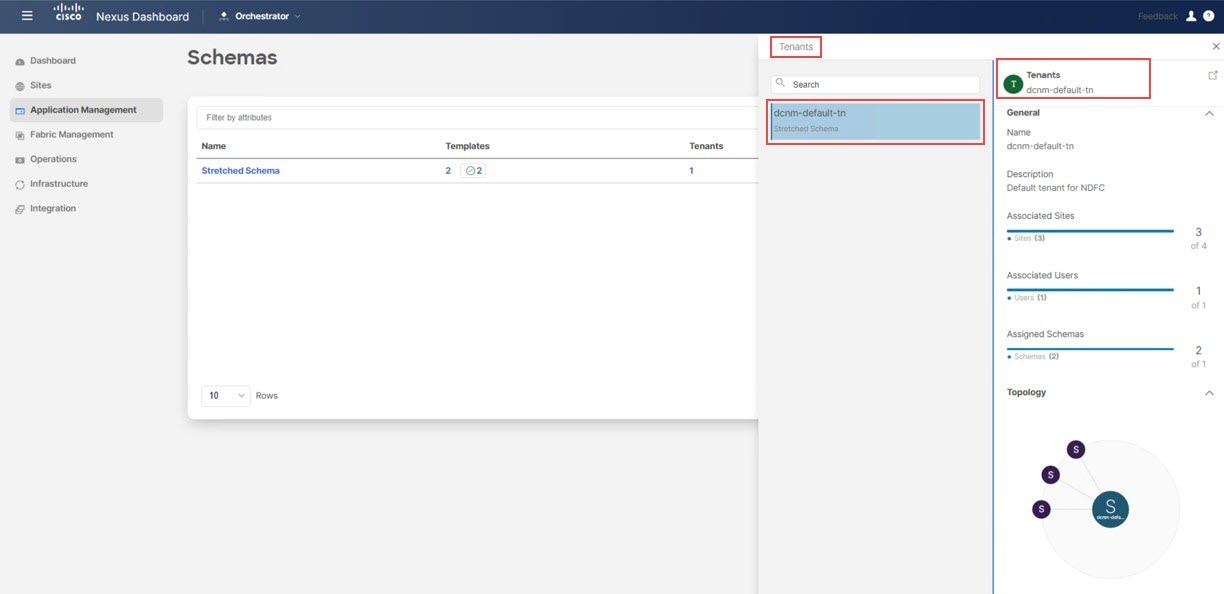Screen dimensions: 1224x594
Task: Select dcnm-default-tn in the tenant list
Action: coord(876,121)
